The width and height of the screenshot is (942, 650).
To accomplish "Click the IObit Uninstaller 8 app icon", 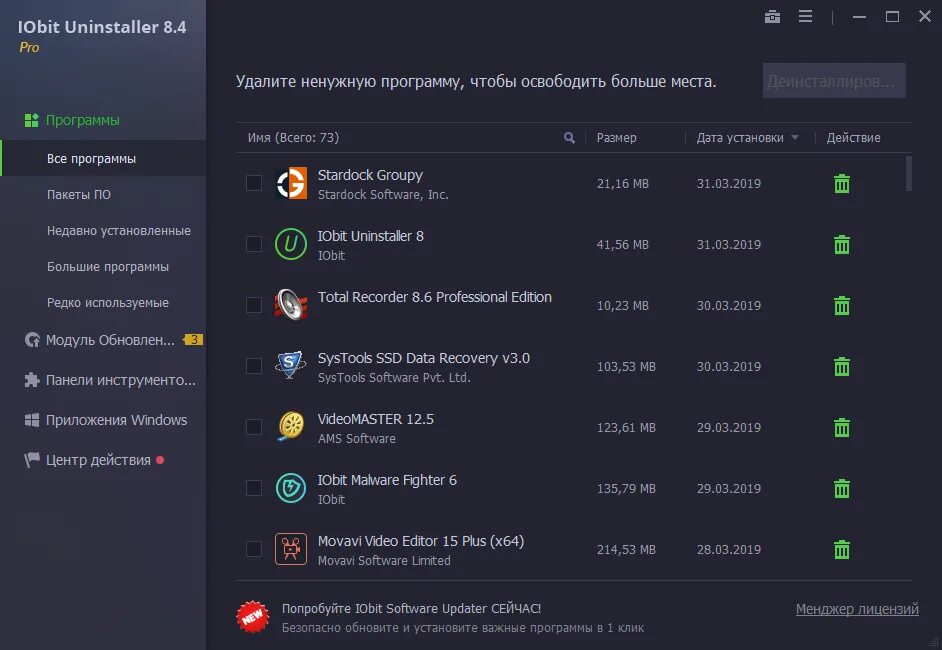I will (291, 244).
